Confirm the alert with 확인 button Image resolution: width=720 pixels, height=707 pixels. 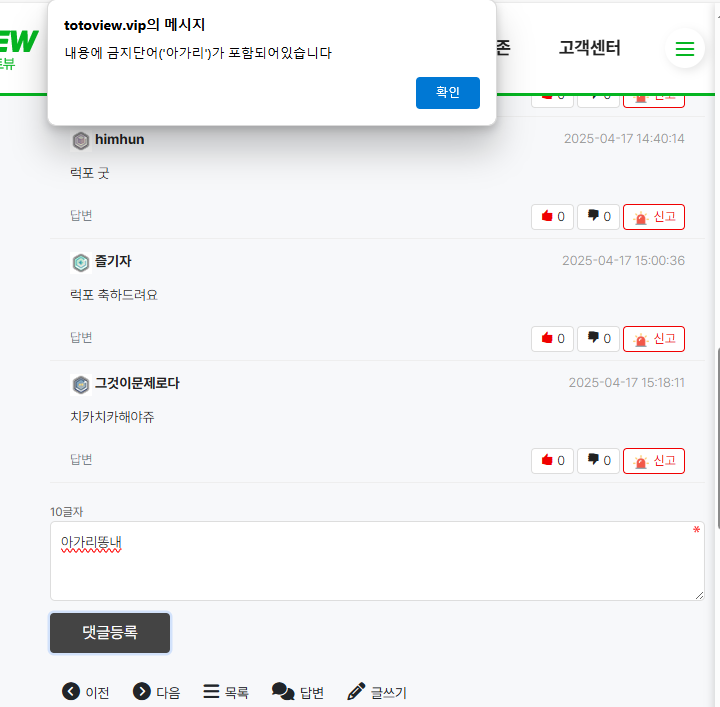[x=448, y=93]
